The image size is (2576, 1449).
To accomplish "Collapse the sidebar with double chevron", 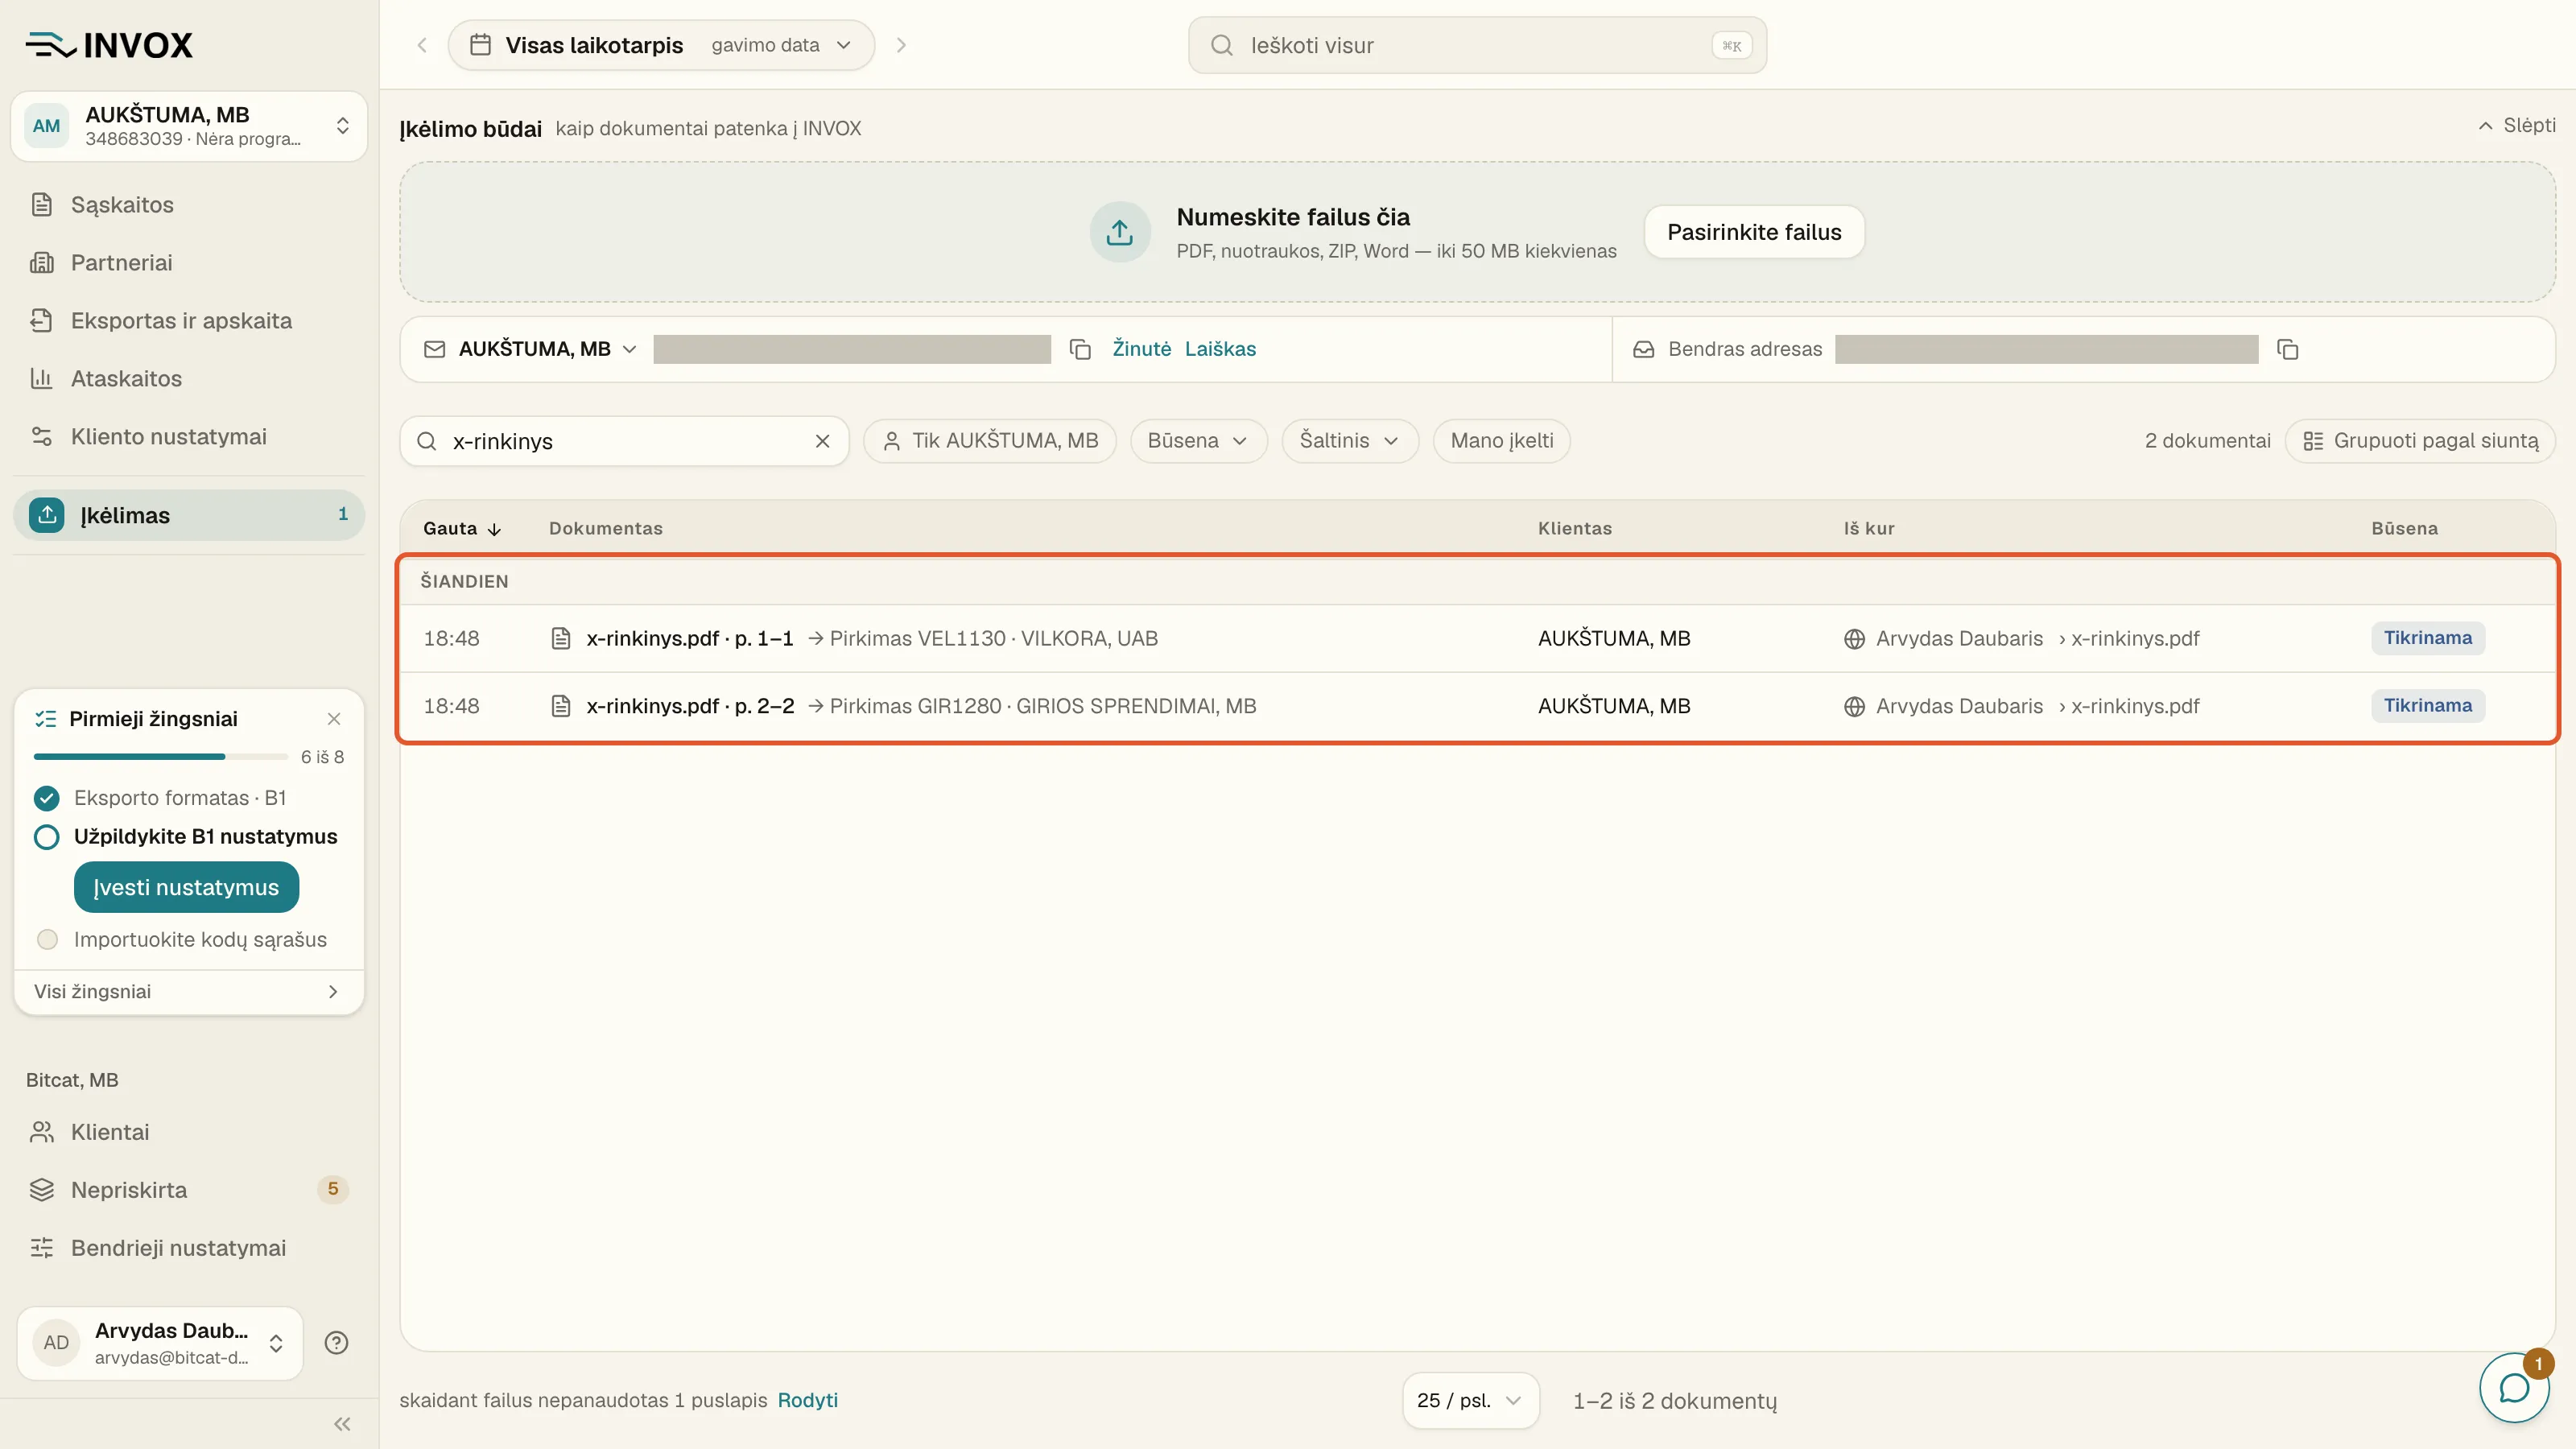I will 342,1424.
